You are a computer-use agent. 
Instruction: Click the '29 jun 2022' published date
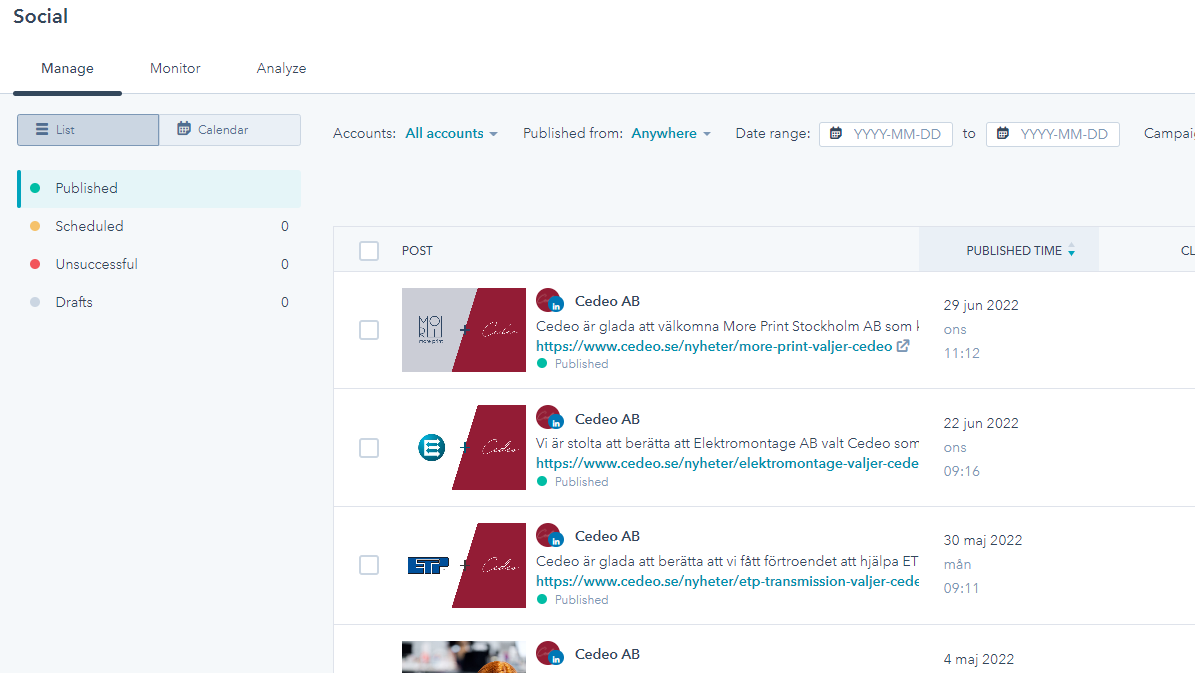(981, 306)
